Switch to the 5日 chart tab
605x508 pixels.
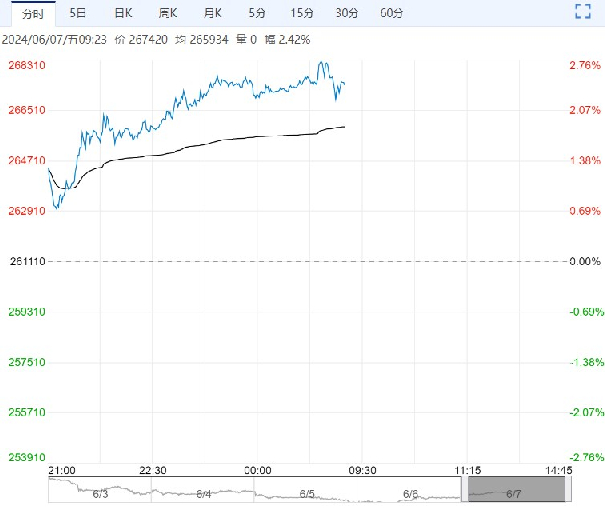[x=77, y=13]
